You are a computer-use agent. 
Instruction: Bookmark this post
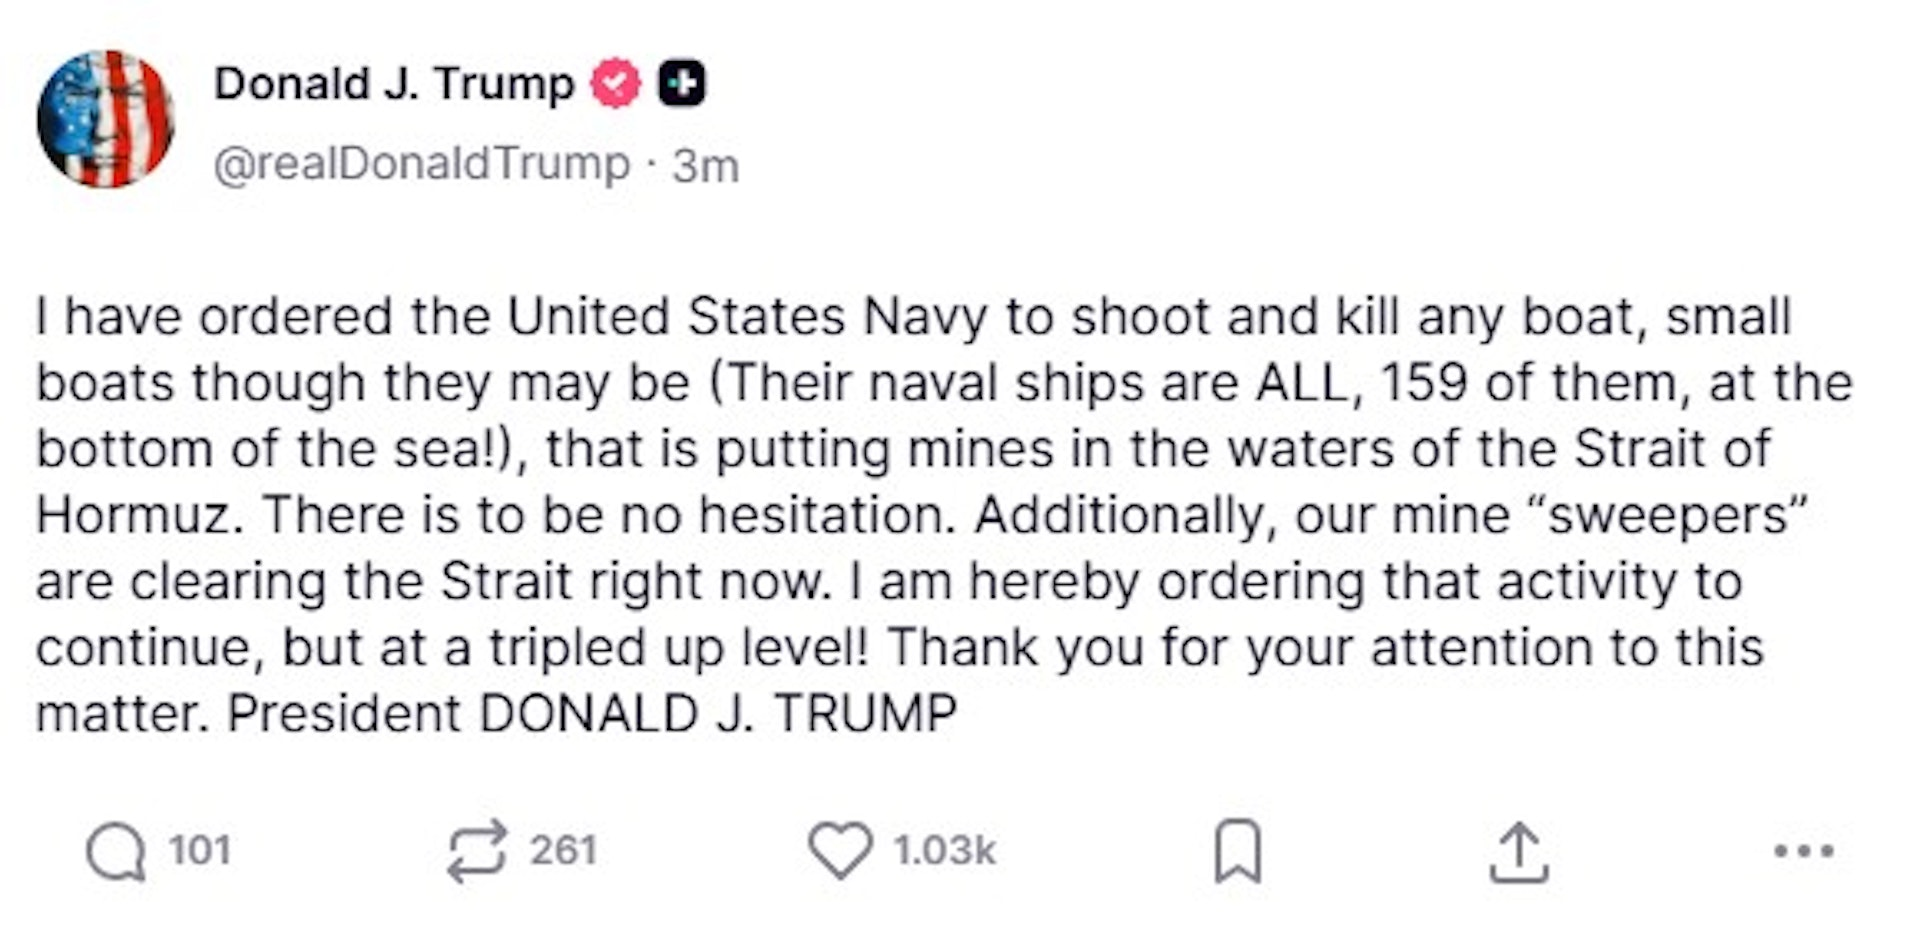pyautogui.click(x=1238, y=851)
